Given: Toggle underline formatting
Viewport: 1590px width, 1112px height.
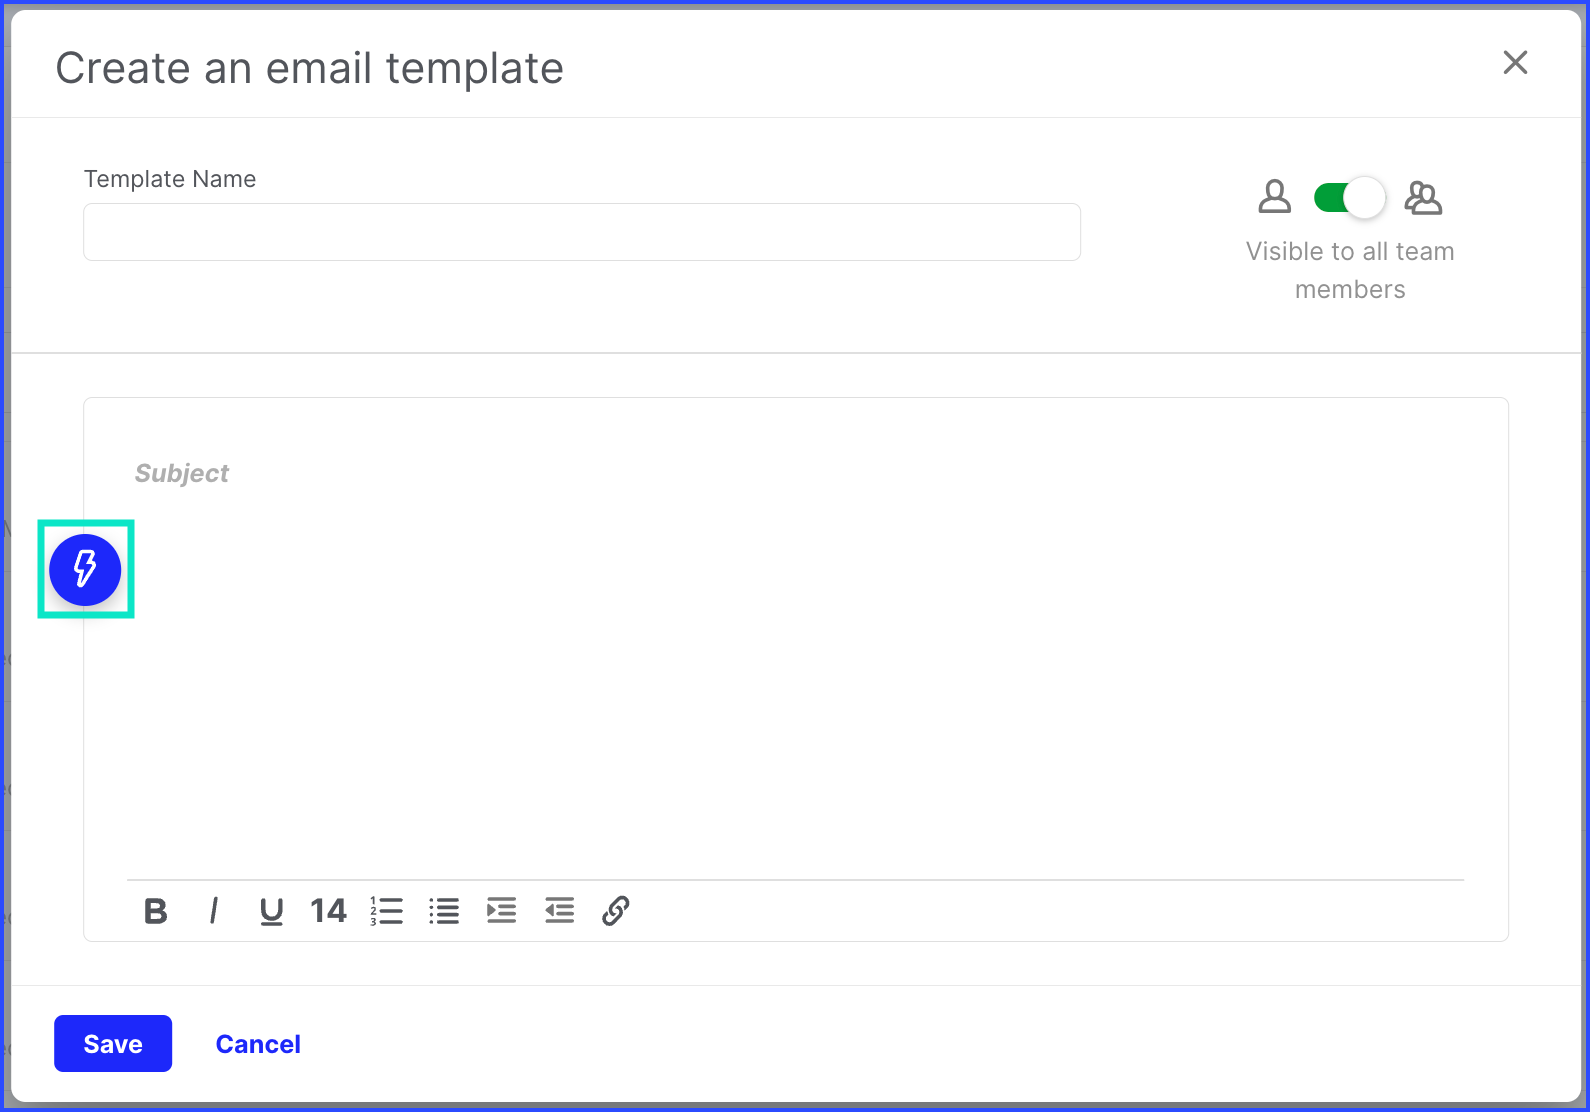Looking at the screenshot, I should pyautogui.click(x=271, y=911).
